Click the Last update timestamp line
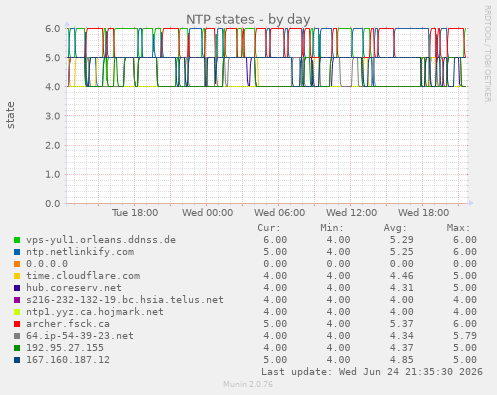Screen dimensions: 497x395 [x=372, y=372]
